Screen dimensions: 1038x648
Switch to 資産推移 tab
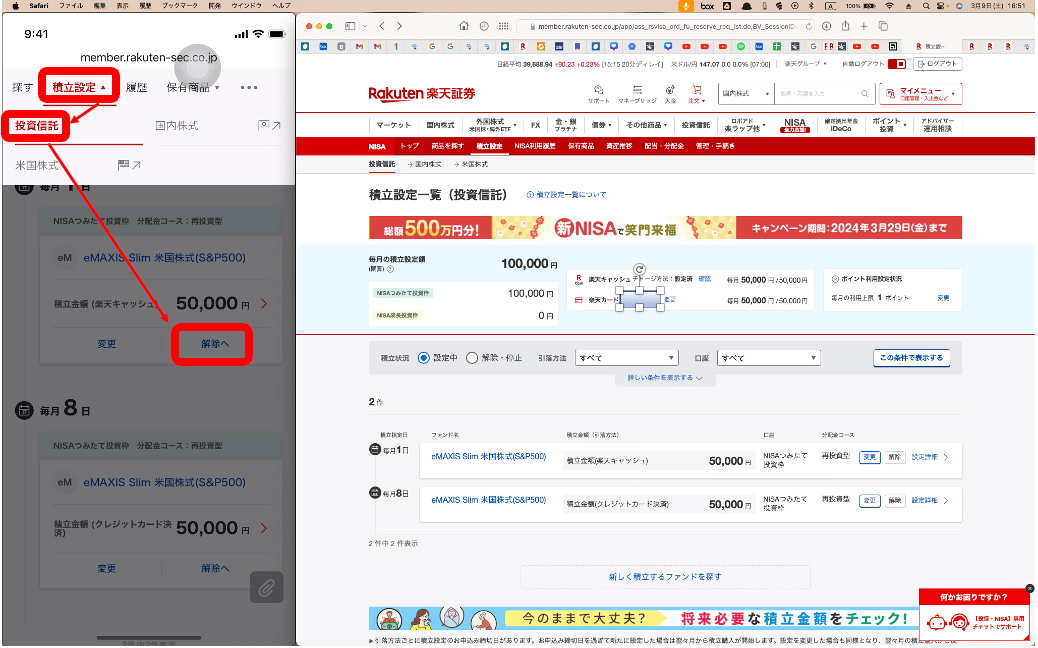click(x=619, y=146)
